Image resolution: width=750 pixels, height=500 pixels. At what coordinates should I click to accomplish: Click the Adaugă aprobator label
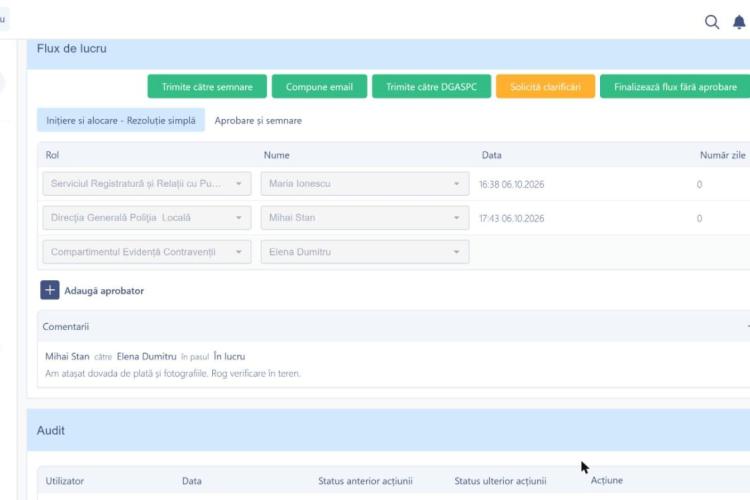pyautogui.click(x=104, y=291)
